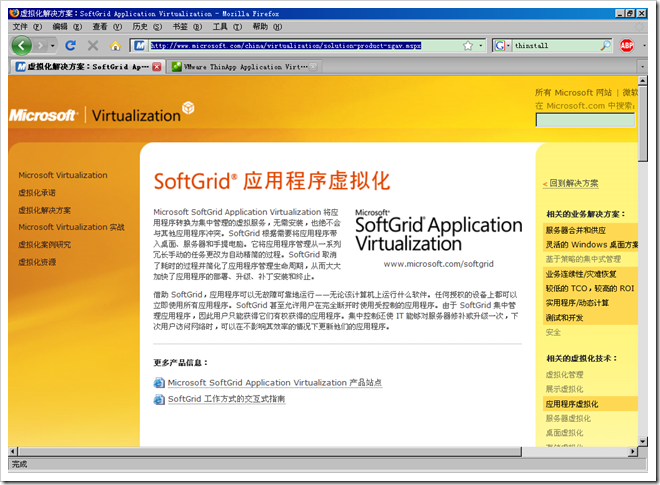The width and height of the screenshot is (660, 485).
Task: Open 所有 Microsoft 网站 link
Action: (573, 92)
